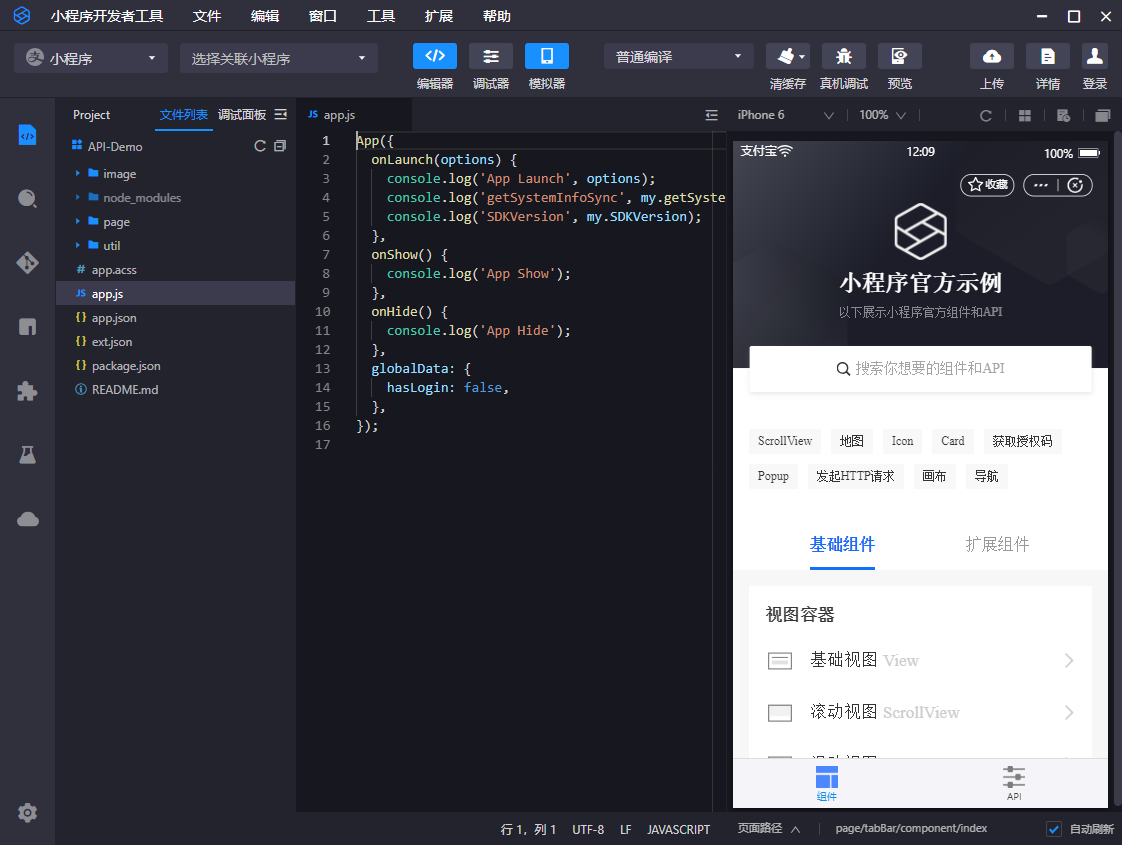Open the iPhone 6 device dropdown
1122x845 pixels.
click(x=785, y=115)
